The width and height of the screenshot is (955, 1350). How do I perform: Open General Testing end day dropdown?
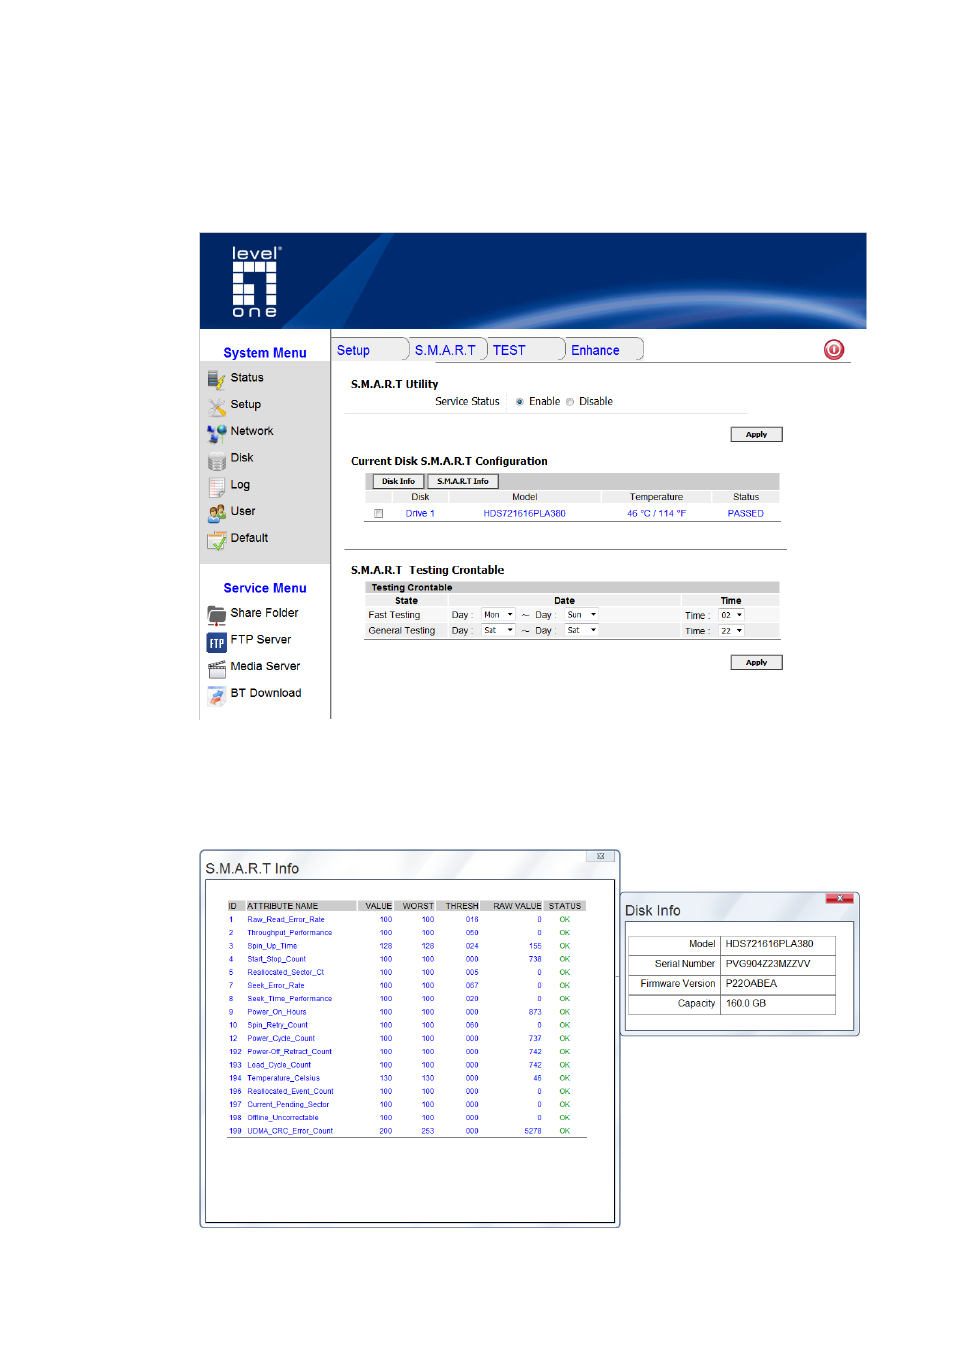[581, 631]
